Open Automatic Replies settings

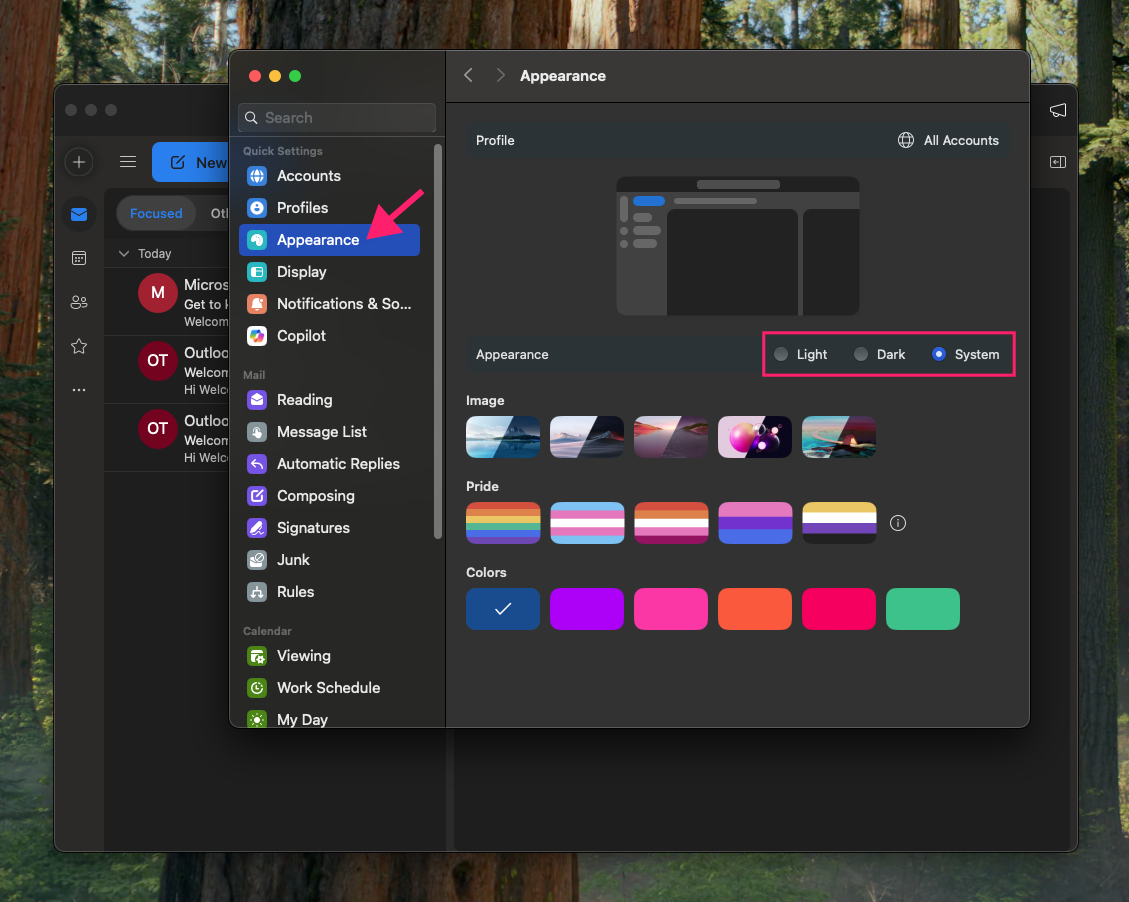[329, 464]
